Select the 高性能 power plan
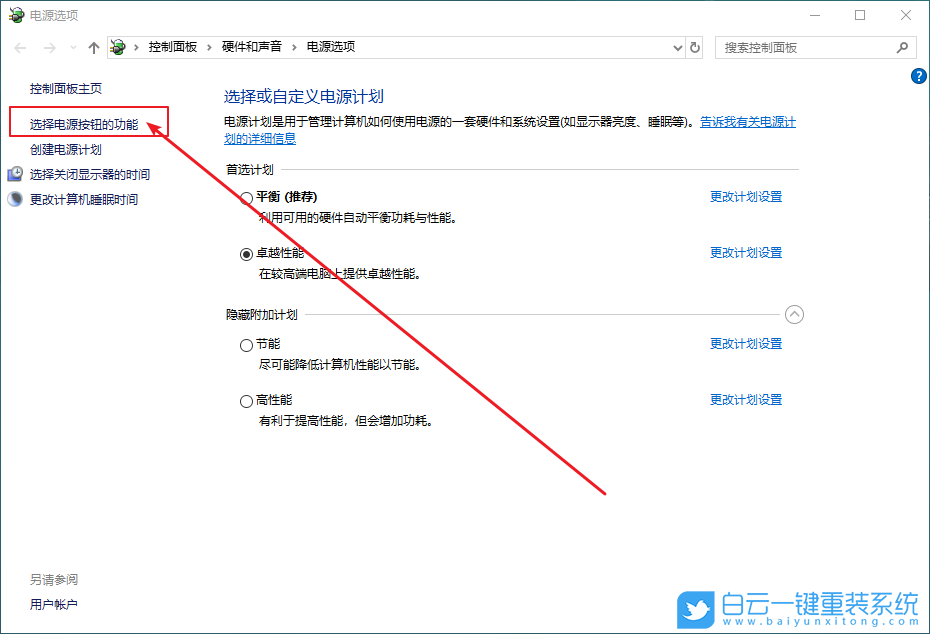 pos(246,400)
